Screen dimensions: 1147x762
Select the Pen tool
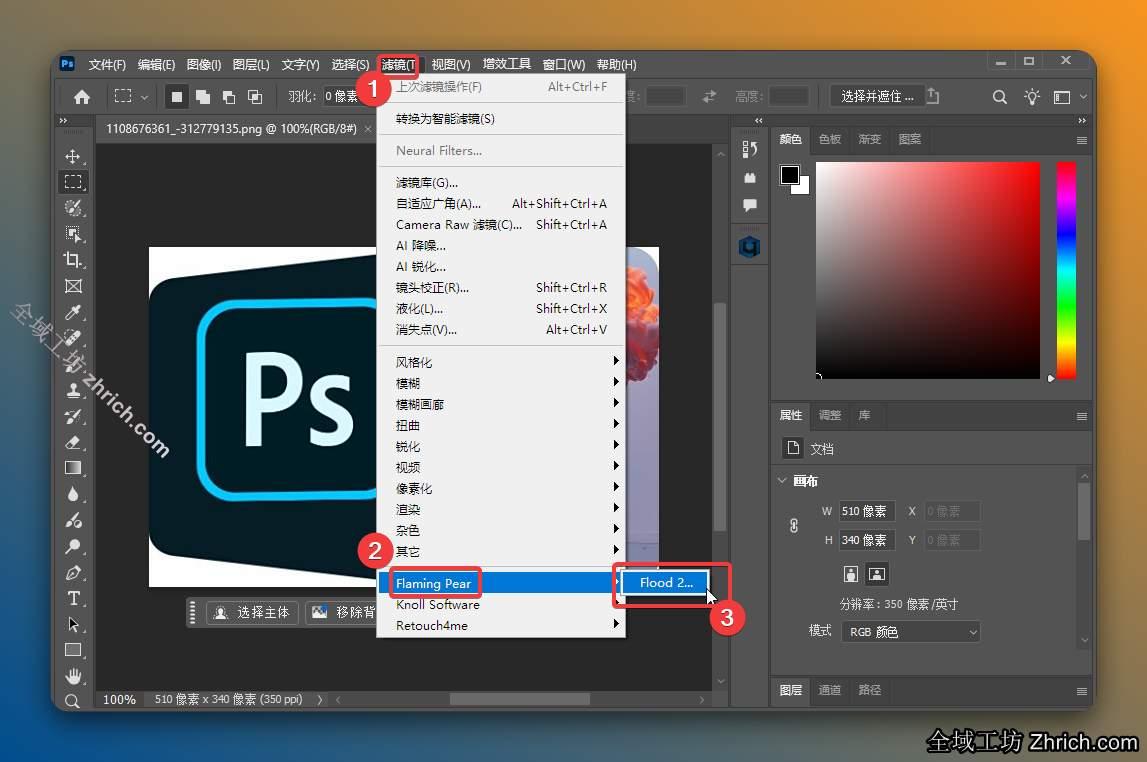[x=72, y=573]
